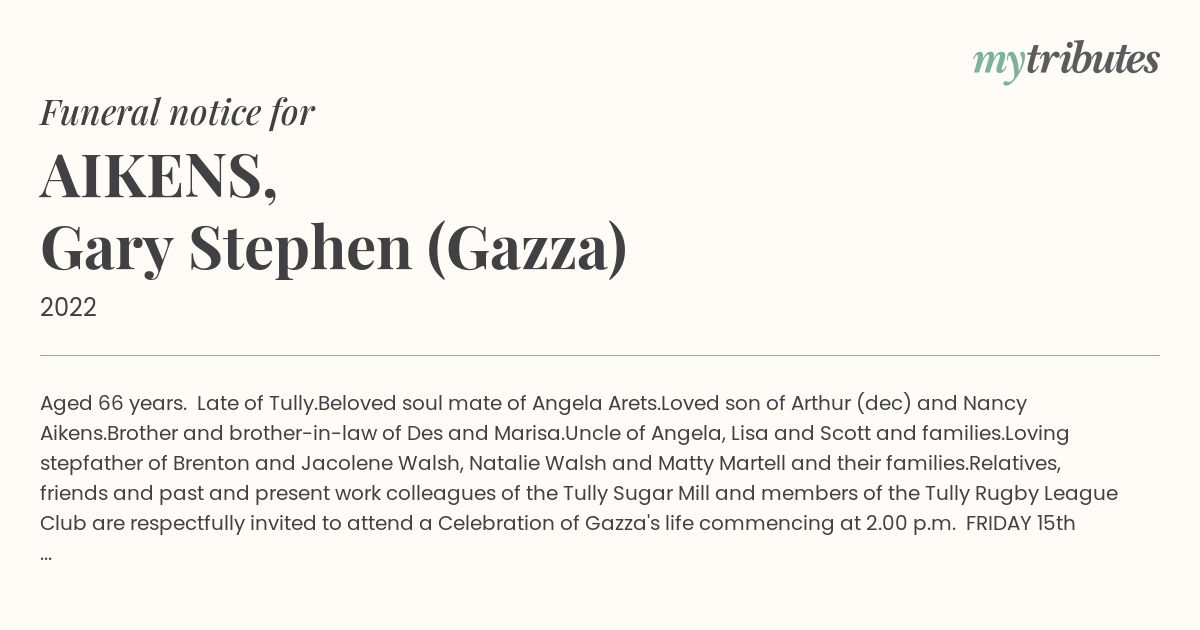Screen dimensions: 1200x630
Task: Click the name "Gary Stephen (Gazza)"
Action: 334,248
